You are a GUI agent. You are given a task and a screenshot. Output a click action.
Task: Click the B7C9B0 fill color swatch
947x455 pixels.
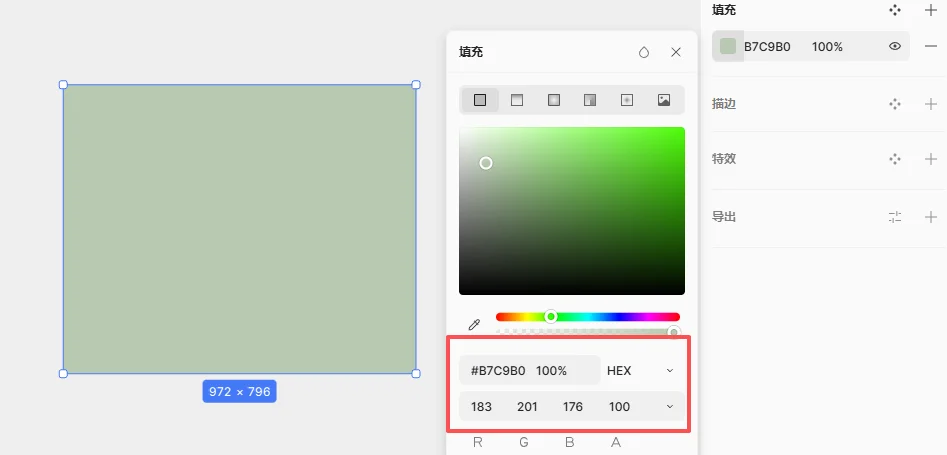[x=728, y=46]
